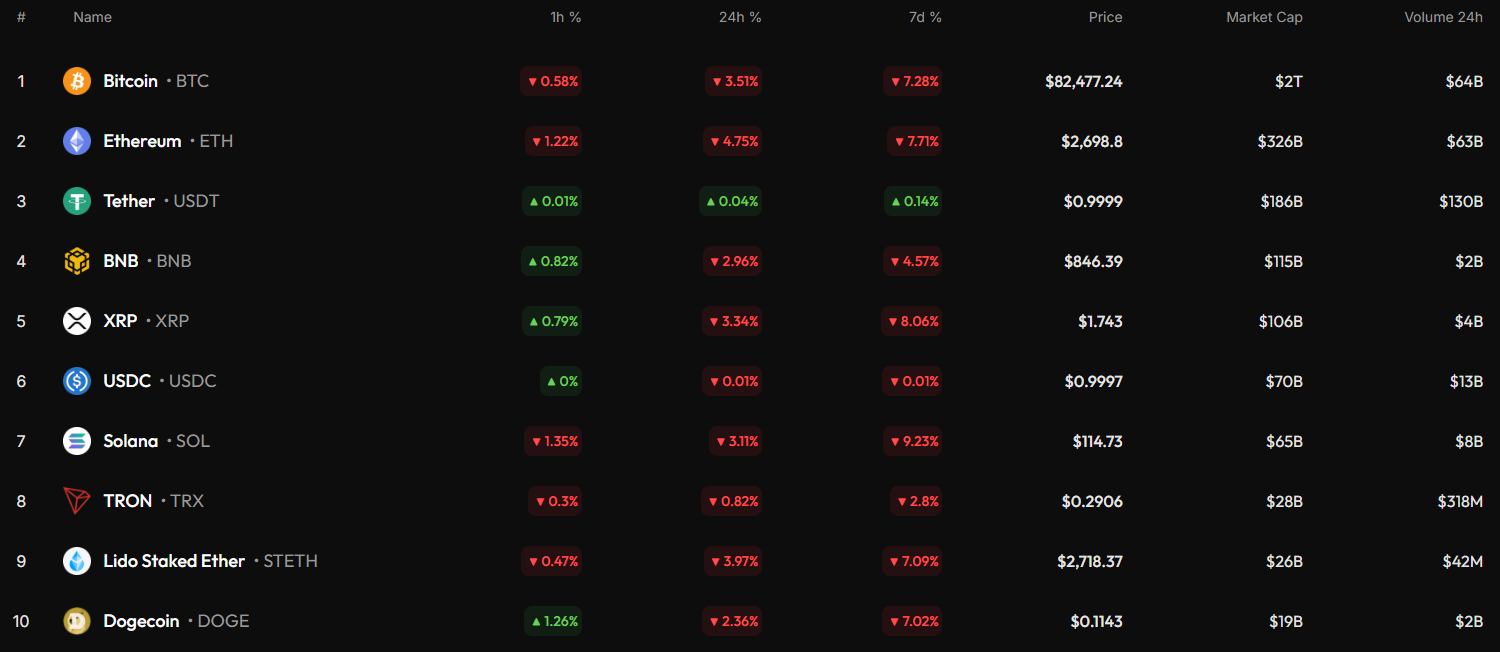This screenshot has width=1500, height=652.
Task: Click the Dogecoin logo icon
Action: [77, 621]
